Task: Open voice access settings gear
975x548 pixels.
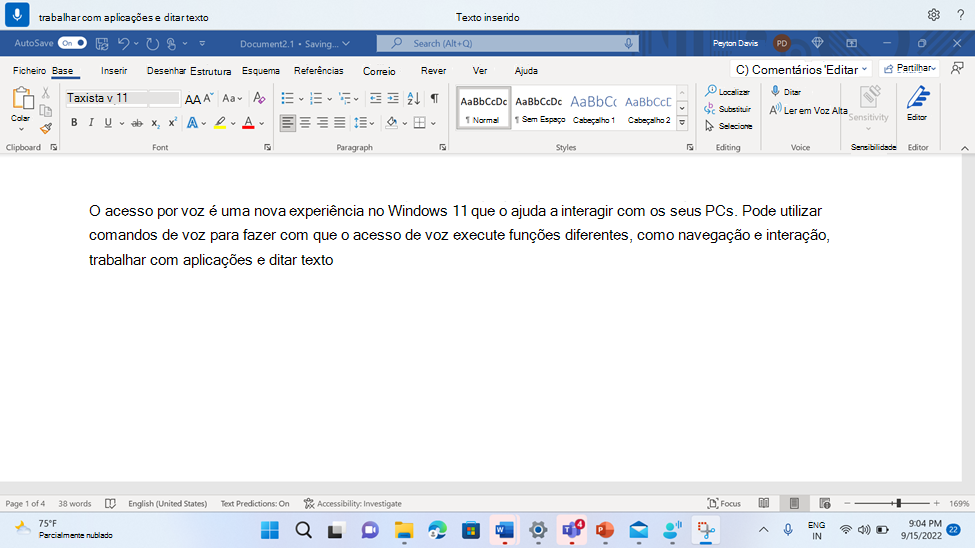Action: (x=933, y=15)
